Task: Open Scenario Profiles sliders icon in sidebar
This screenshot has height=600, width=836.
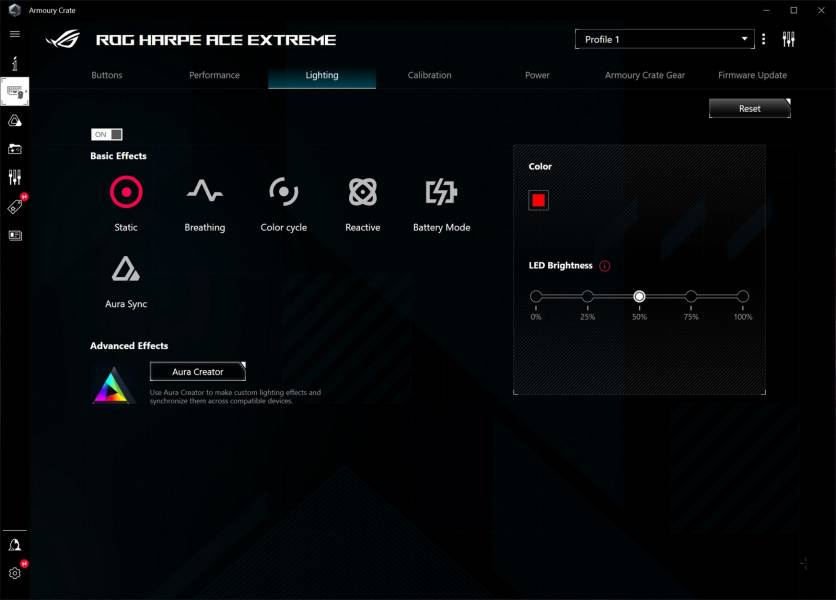Action: point(15,177)
